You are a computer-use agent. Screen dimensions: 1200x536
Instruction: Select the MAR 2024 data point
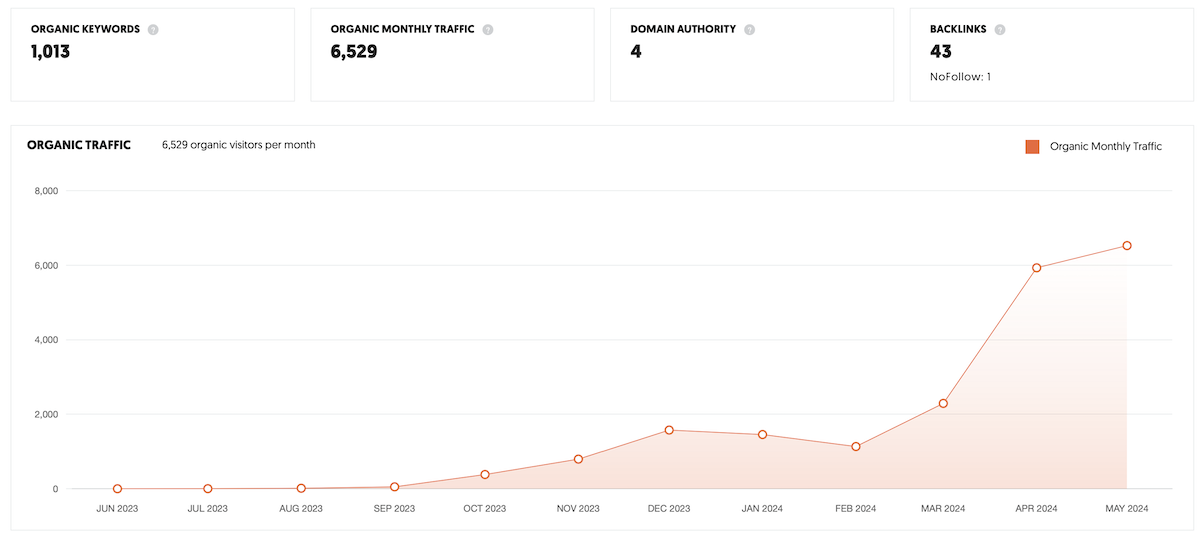(943, 404)
